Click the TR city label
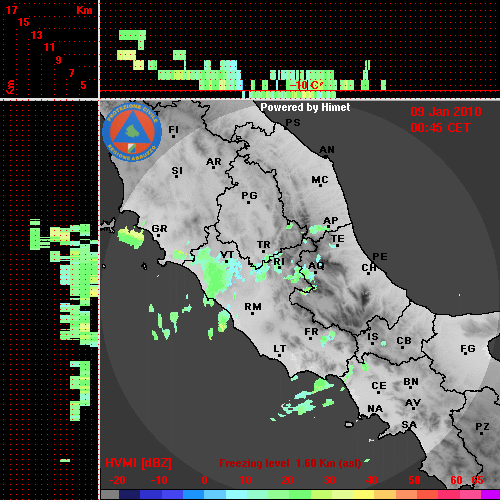 click(x=264, y=245)
